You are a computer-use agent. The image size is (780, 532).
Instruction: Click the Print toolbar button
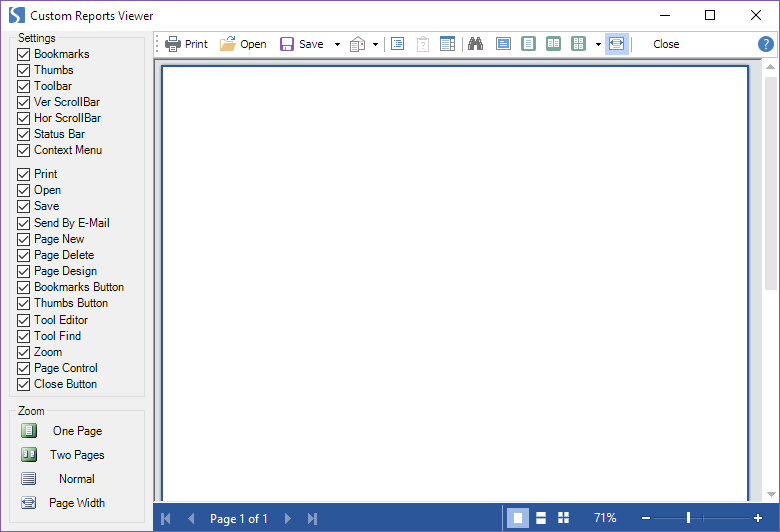click(x=186, y=44)
